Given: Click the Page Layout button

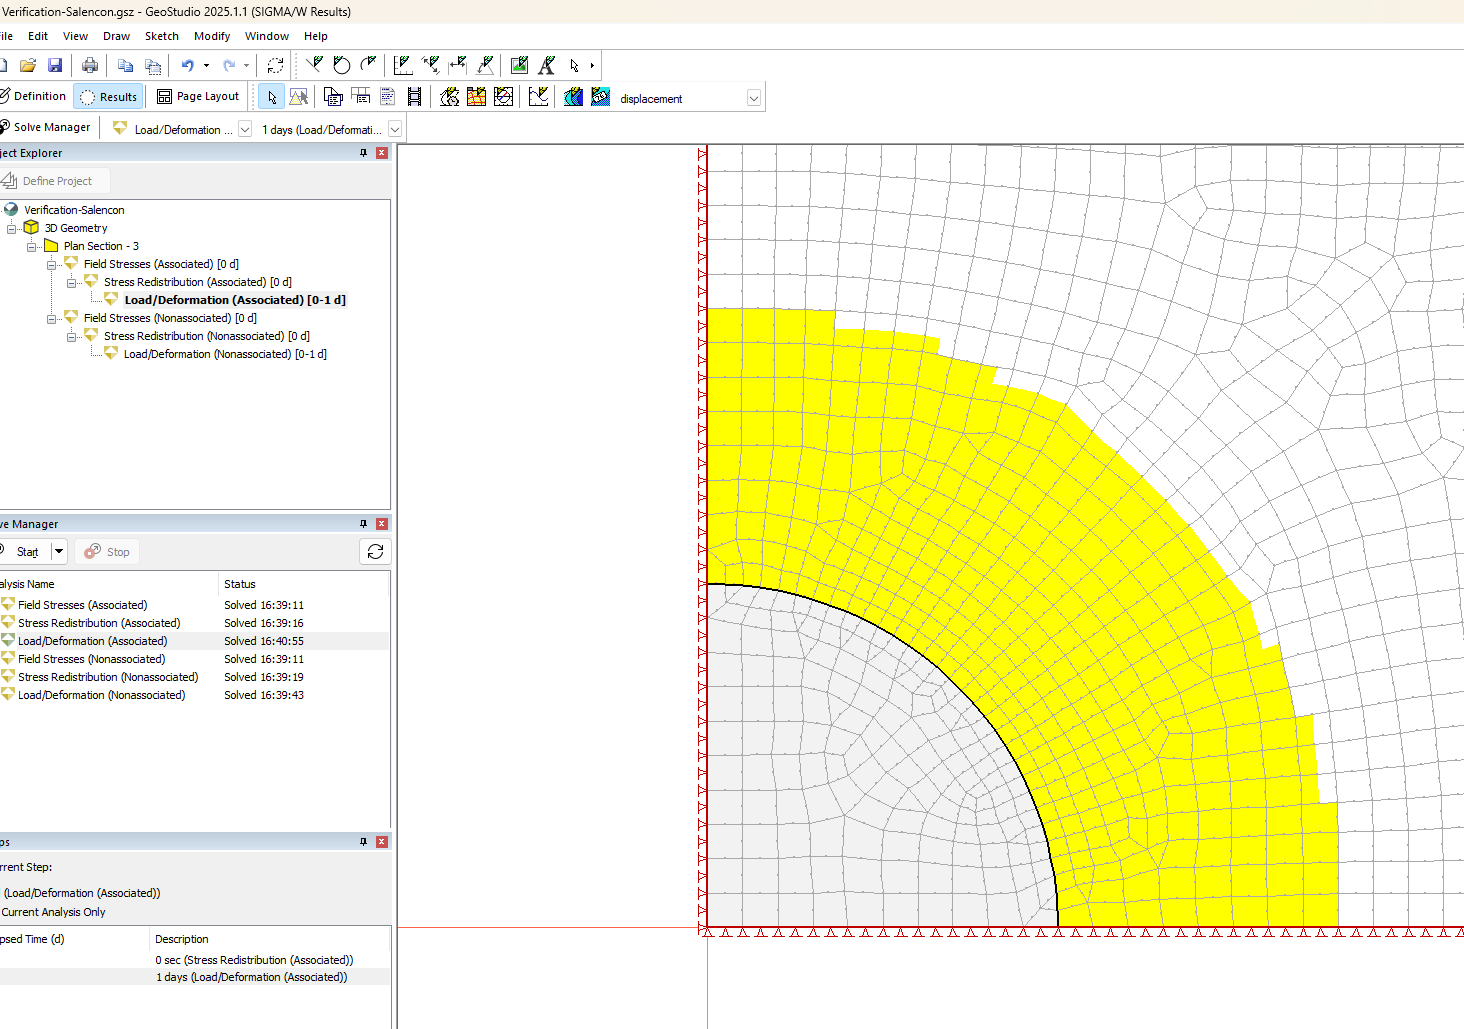Looking at the screenshot, I should pos(198,97).
